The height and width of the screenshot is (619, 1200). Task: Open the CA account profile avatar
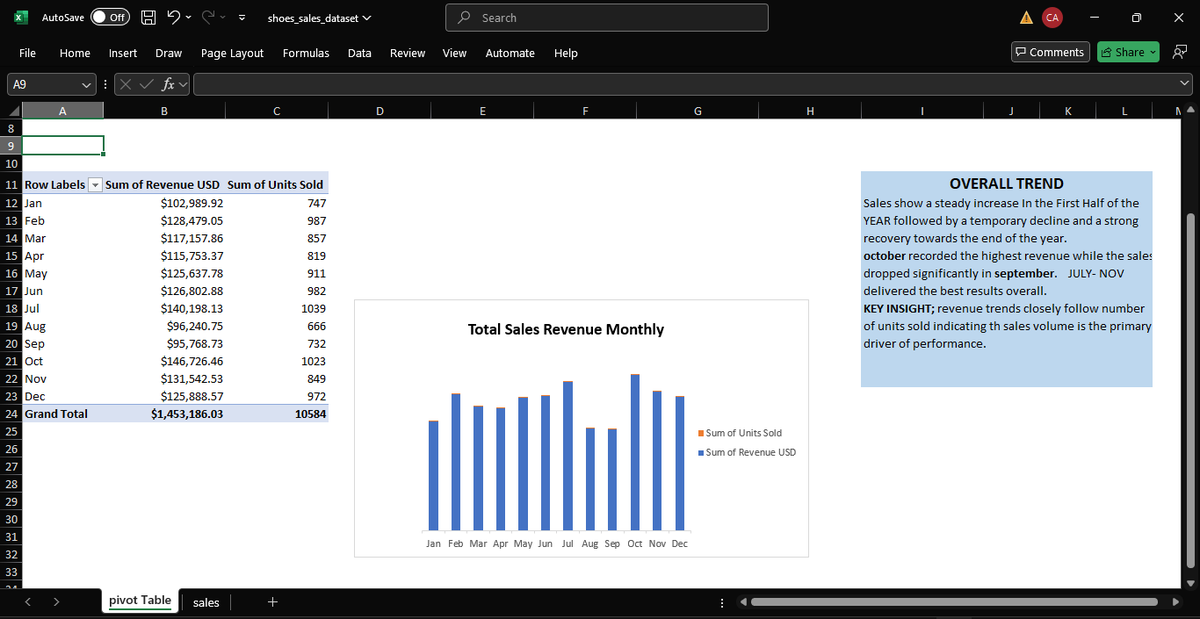(1052, 18)
